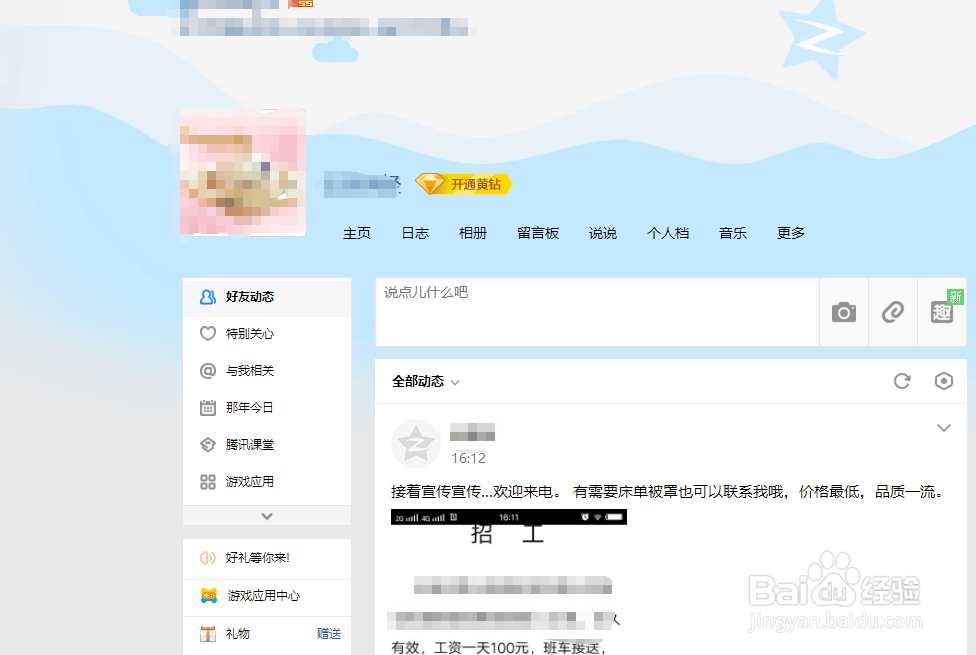
Task: Expand the 全部动态 filter dropdown
Action: click(423, 382)
